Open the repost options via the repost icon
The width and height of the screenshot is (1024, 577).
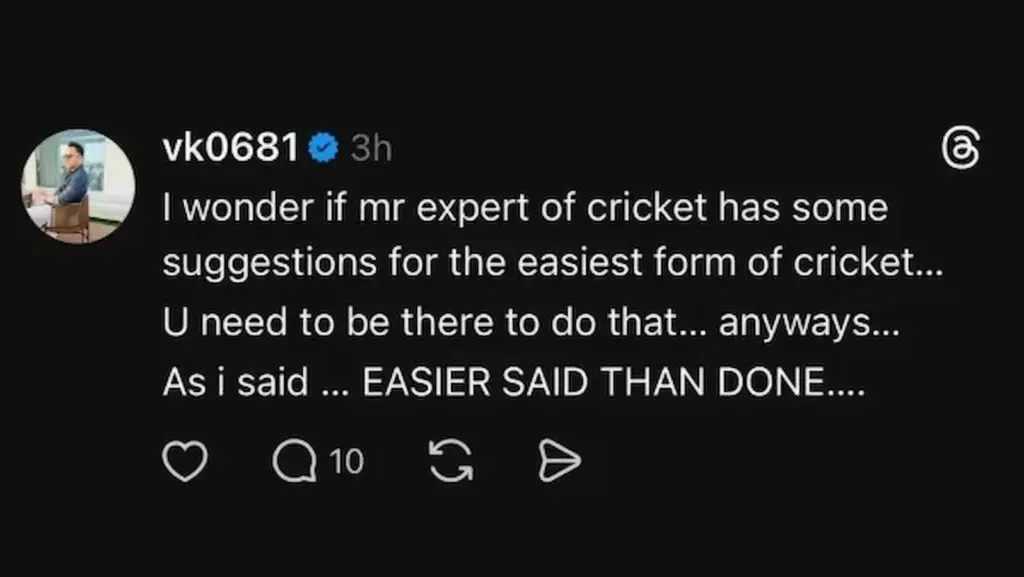(x=450, y=460)
